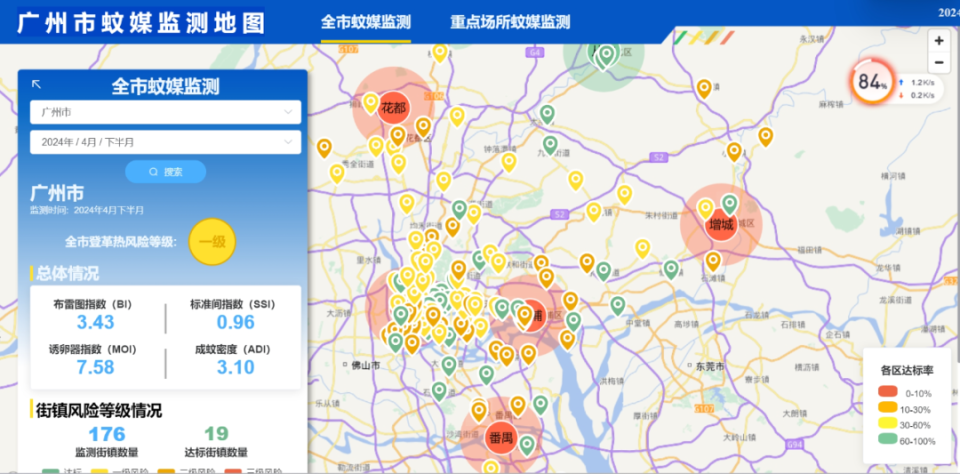Screen dimensions: 960x474
Task: Click yellow marker touching 花都 circle's left side
Action: click(x=370, y=103)
